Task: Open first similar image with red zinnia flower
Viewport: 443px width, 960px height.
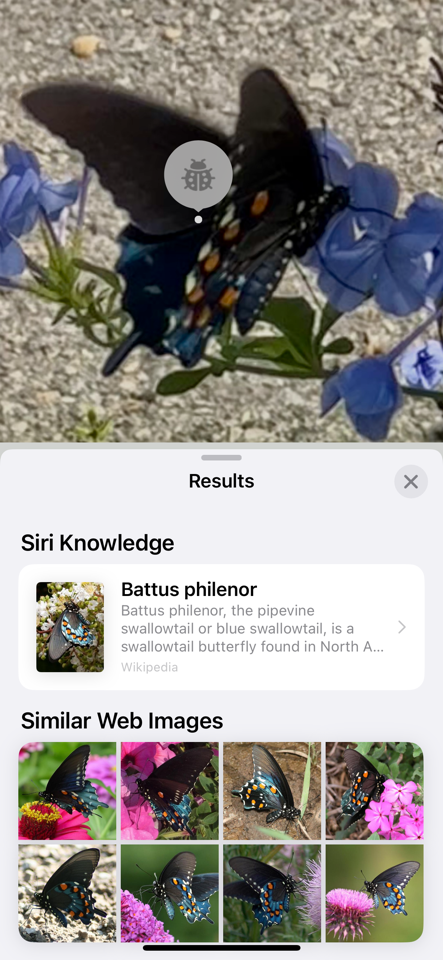Action: (x=67, y=790)
